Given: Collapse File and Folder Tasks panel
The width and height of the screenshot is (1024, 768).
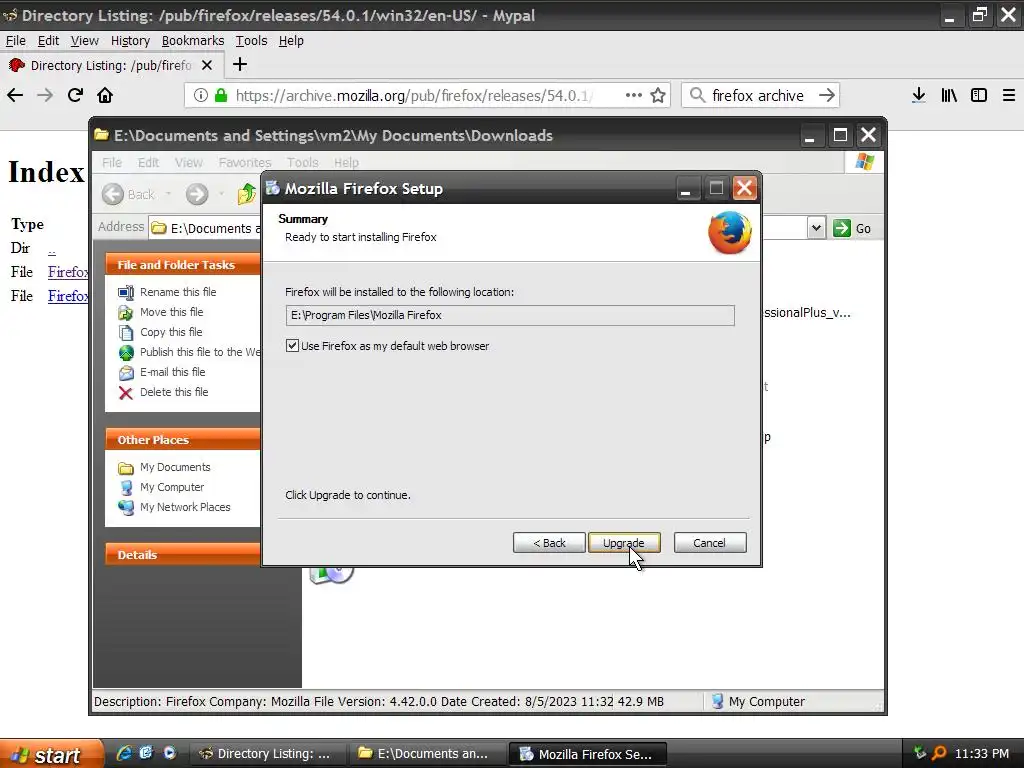Looking at the screenshot, I should 183,264.
